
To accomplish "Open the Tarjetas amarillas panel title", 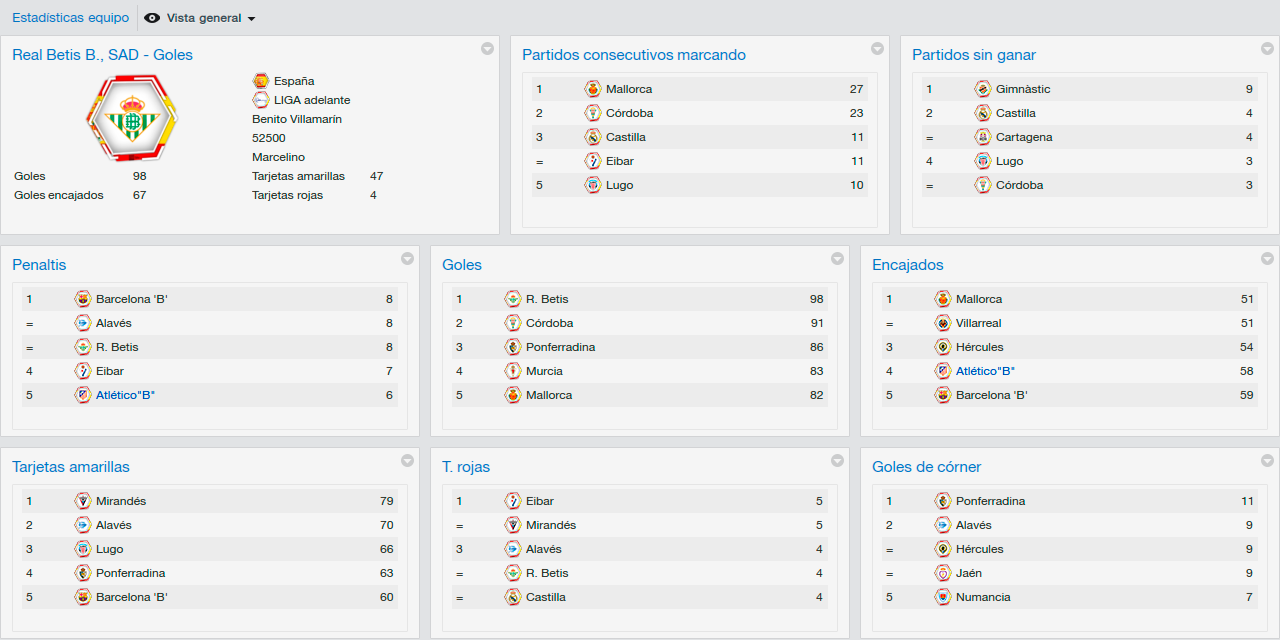I will [x=71, y=467].
